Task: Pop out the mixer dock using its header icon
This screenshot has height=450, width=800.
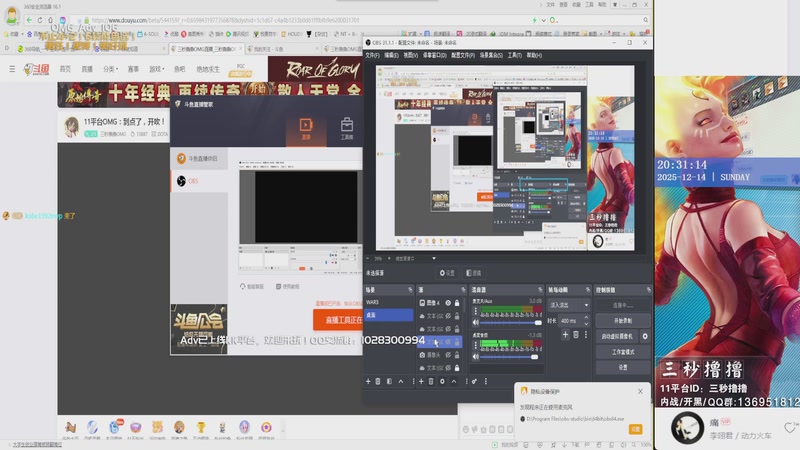Action: (x=540, y=290)
